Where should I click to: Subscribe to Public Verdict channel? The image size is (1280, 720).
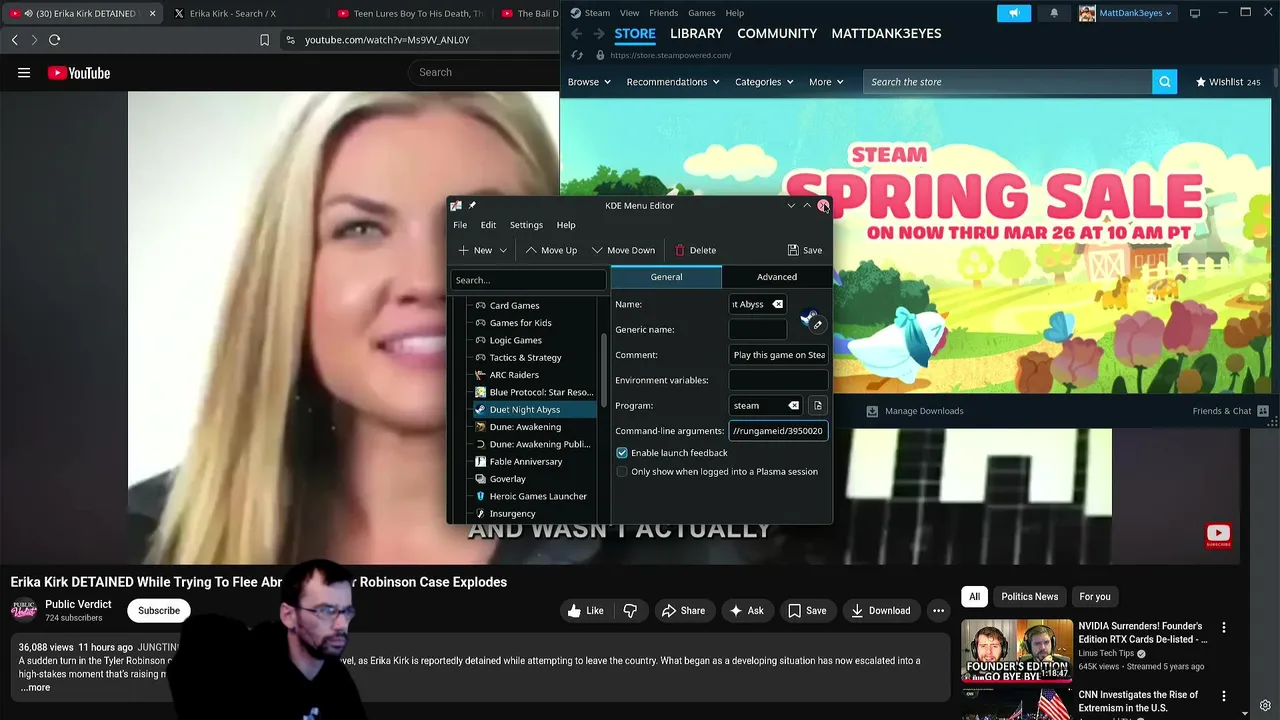(159, 611)
